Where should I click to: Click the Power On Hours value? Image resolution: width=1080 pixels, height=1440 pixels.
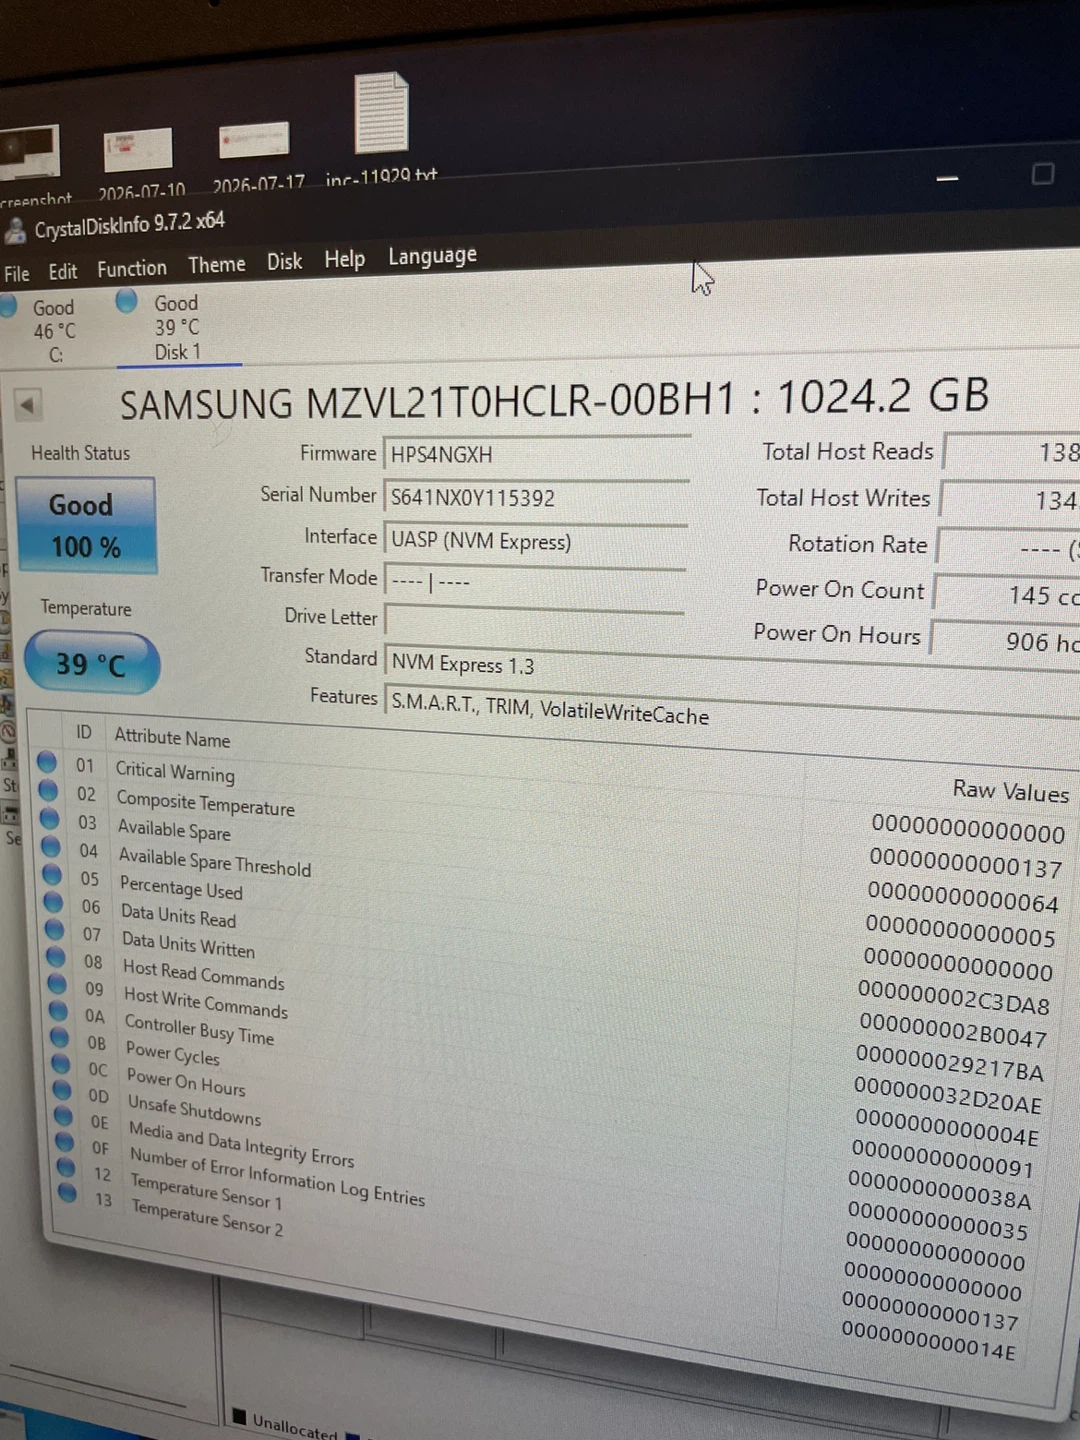pos(1004,641)
